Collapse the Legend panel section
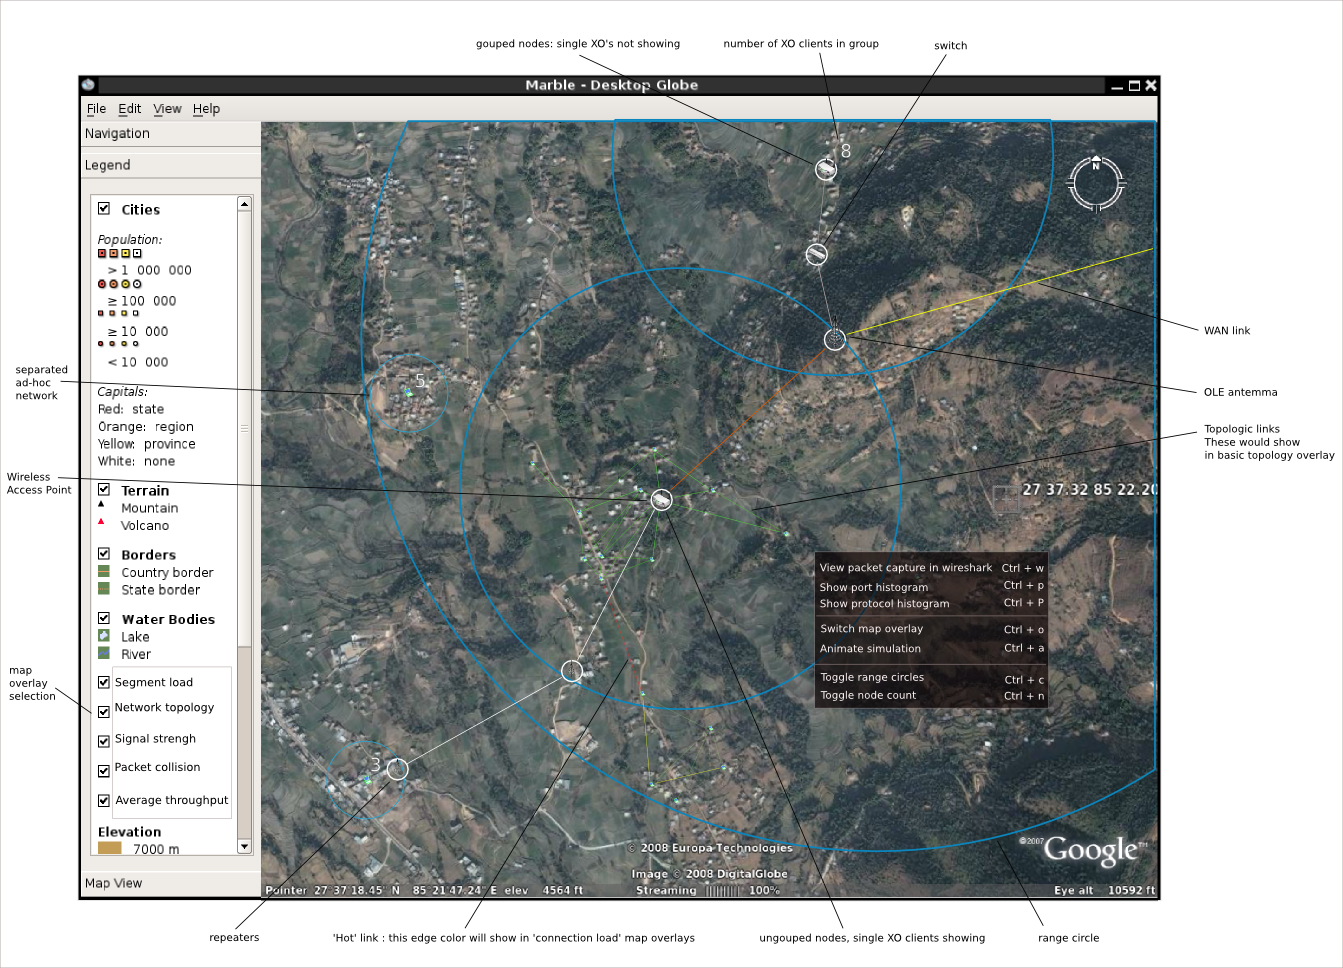Image resolution: width=1343 pixels, height=968 pixels. click(x=108, y=165)
